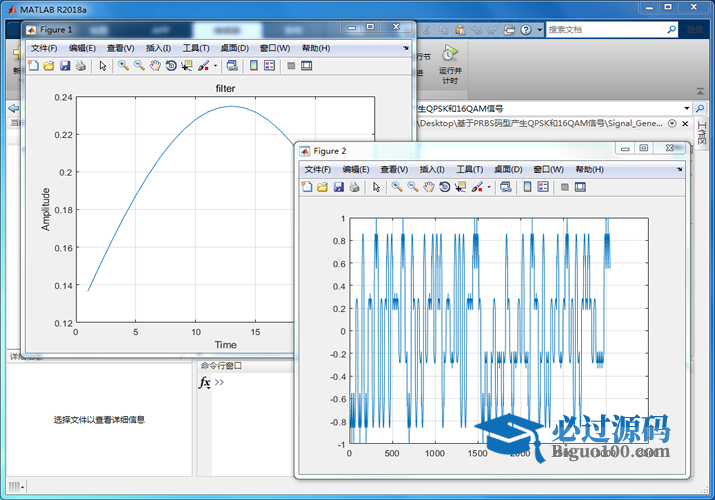This screenshot has width=715, height=500.
Task: Select Edit Plot arrow in Figure 2 toolbar
Action: [376, 187]
